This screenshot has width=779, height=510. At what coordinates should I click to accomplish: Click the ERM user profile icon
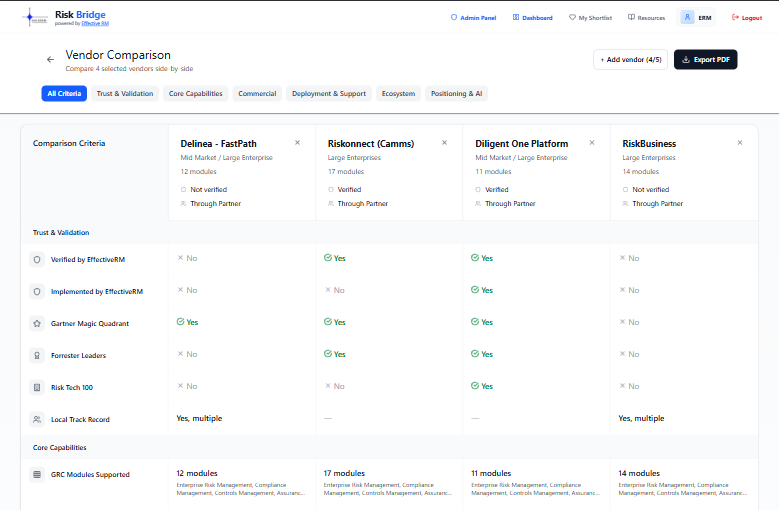point(687,17)
